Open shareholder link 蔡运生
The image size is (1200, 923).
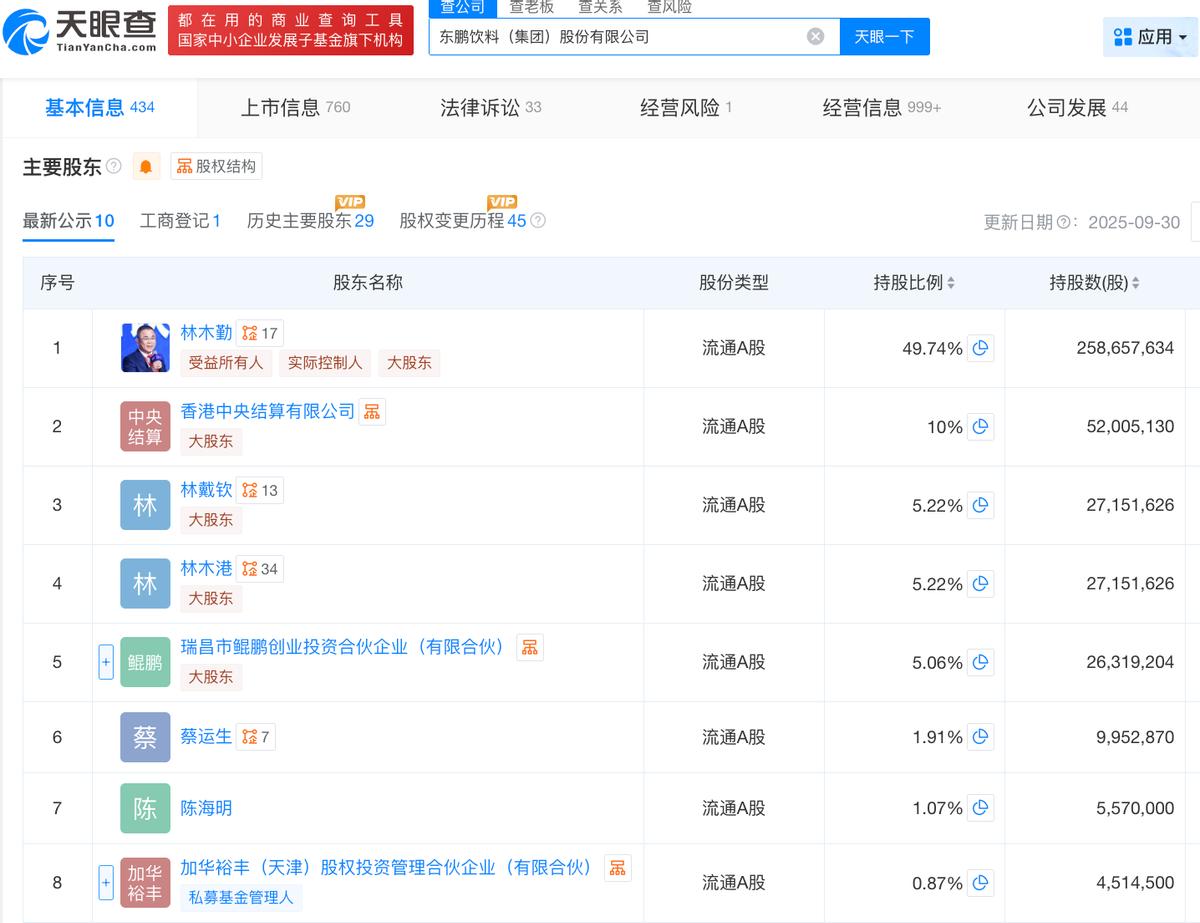pos(206,736)
